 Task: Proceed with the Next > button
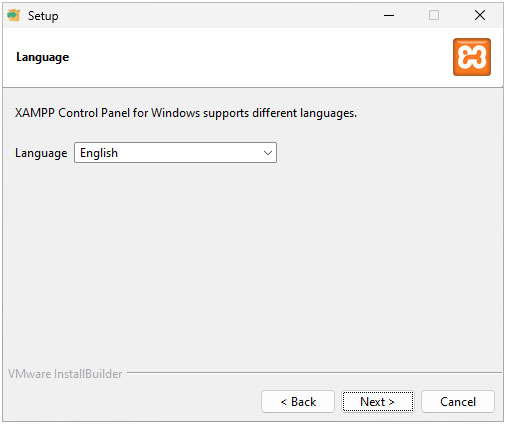[378, 402]
